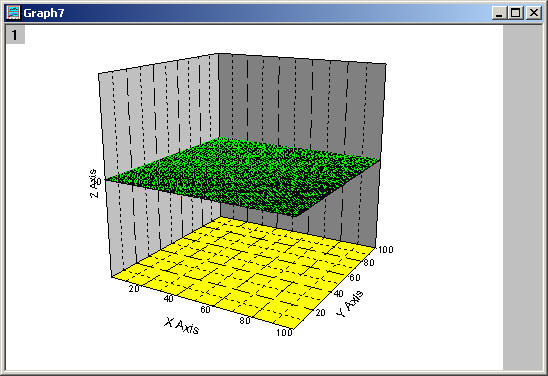Click Y axis tick label 80

click(369, 263)
